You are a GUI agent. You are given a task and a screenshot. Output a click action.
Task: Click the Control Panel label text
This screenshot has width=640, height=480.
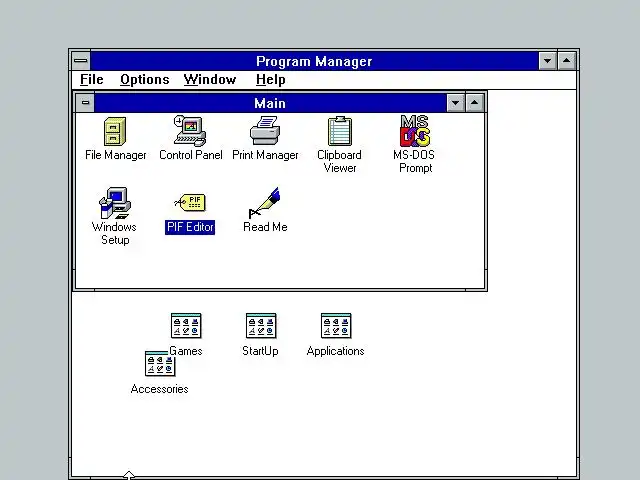191,155
